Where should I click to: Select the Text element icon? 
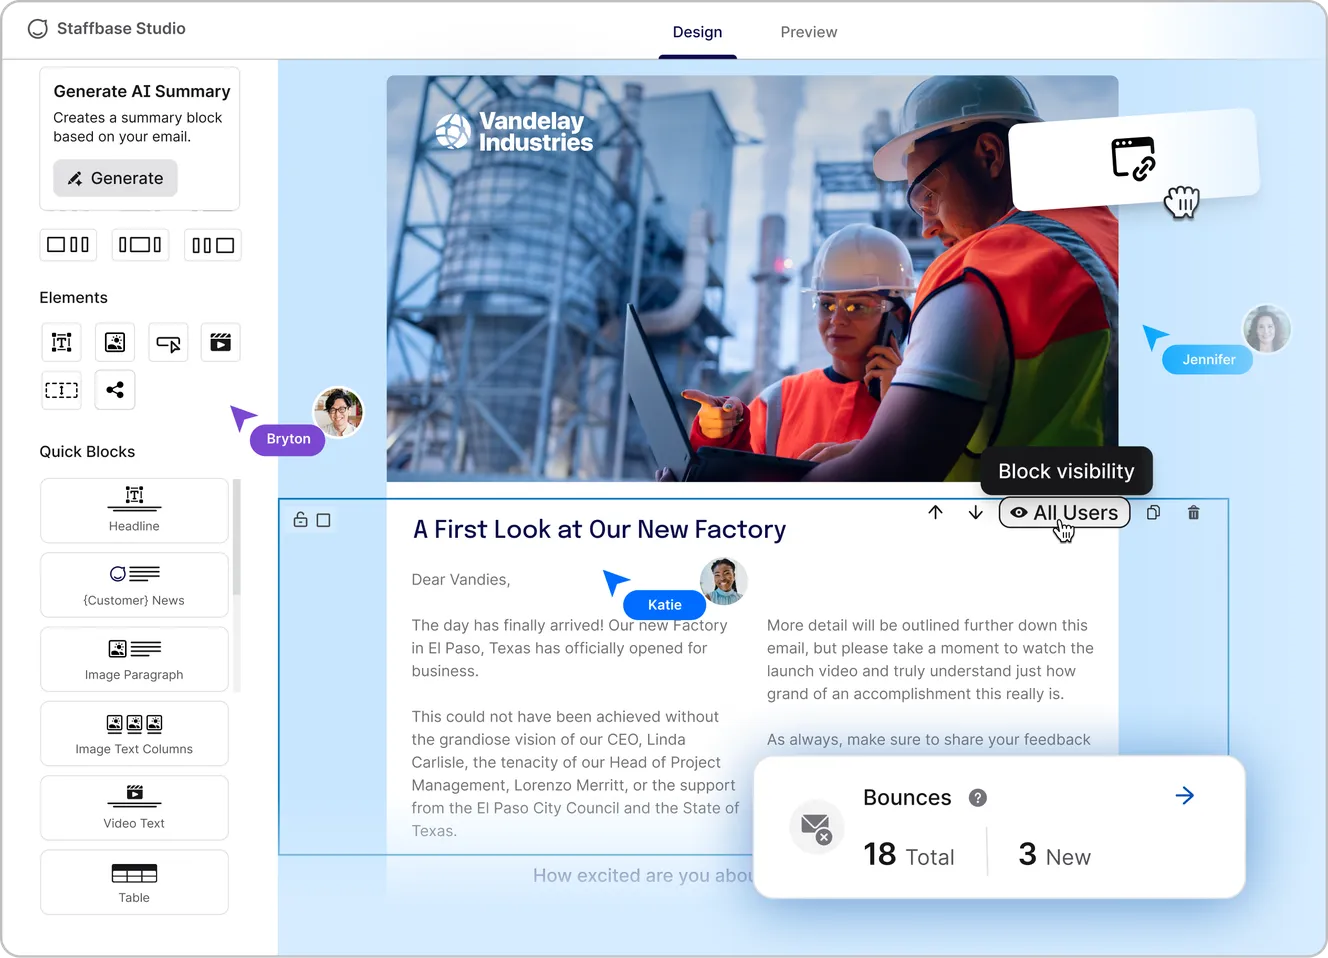(x=61, y=343)
